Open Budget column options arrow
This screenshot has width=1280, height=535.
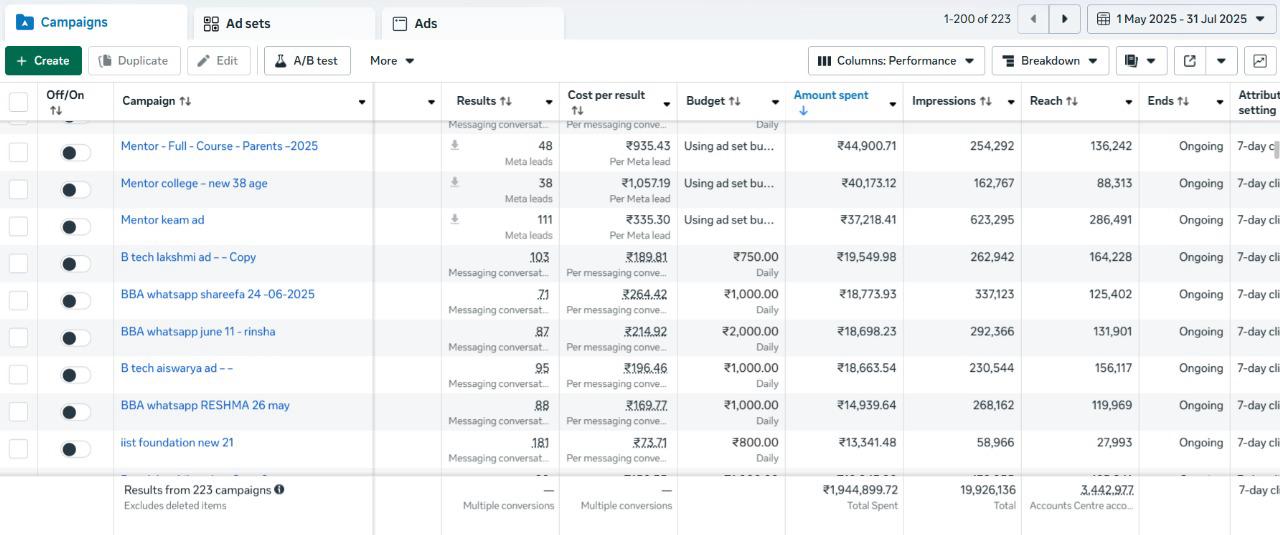pyautogui.click(x=775, y=102)
